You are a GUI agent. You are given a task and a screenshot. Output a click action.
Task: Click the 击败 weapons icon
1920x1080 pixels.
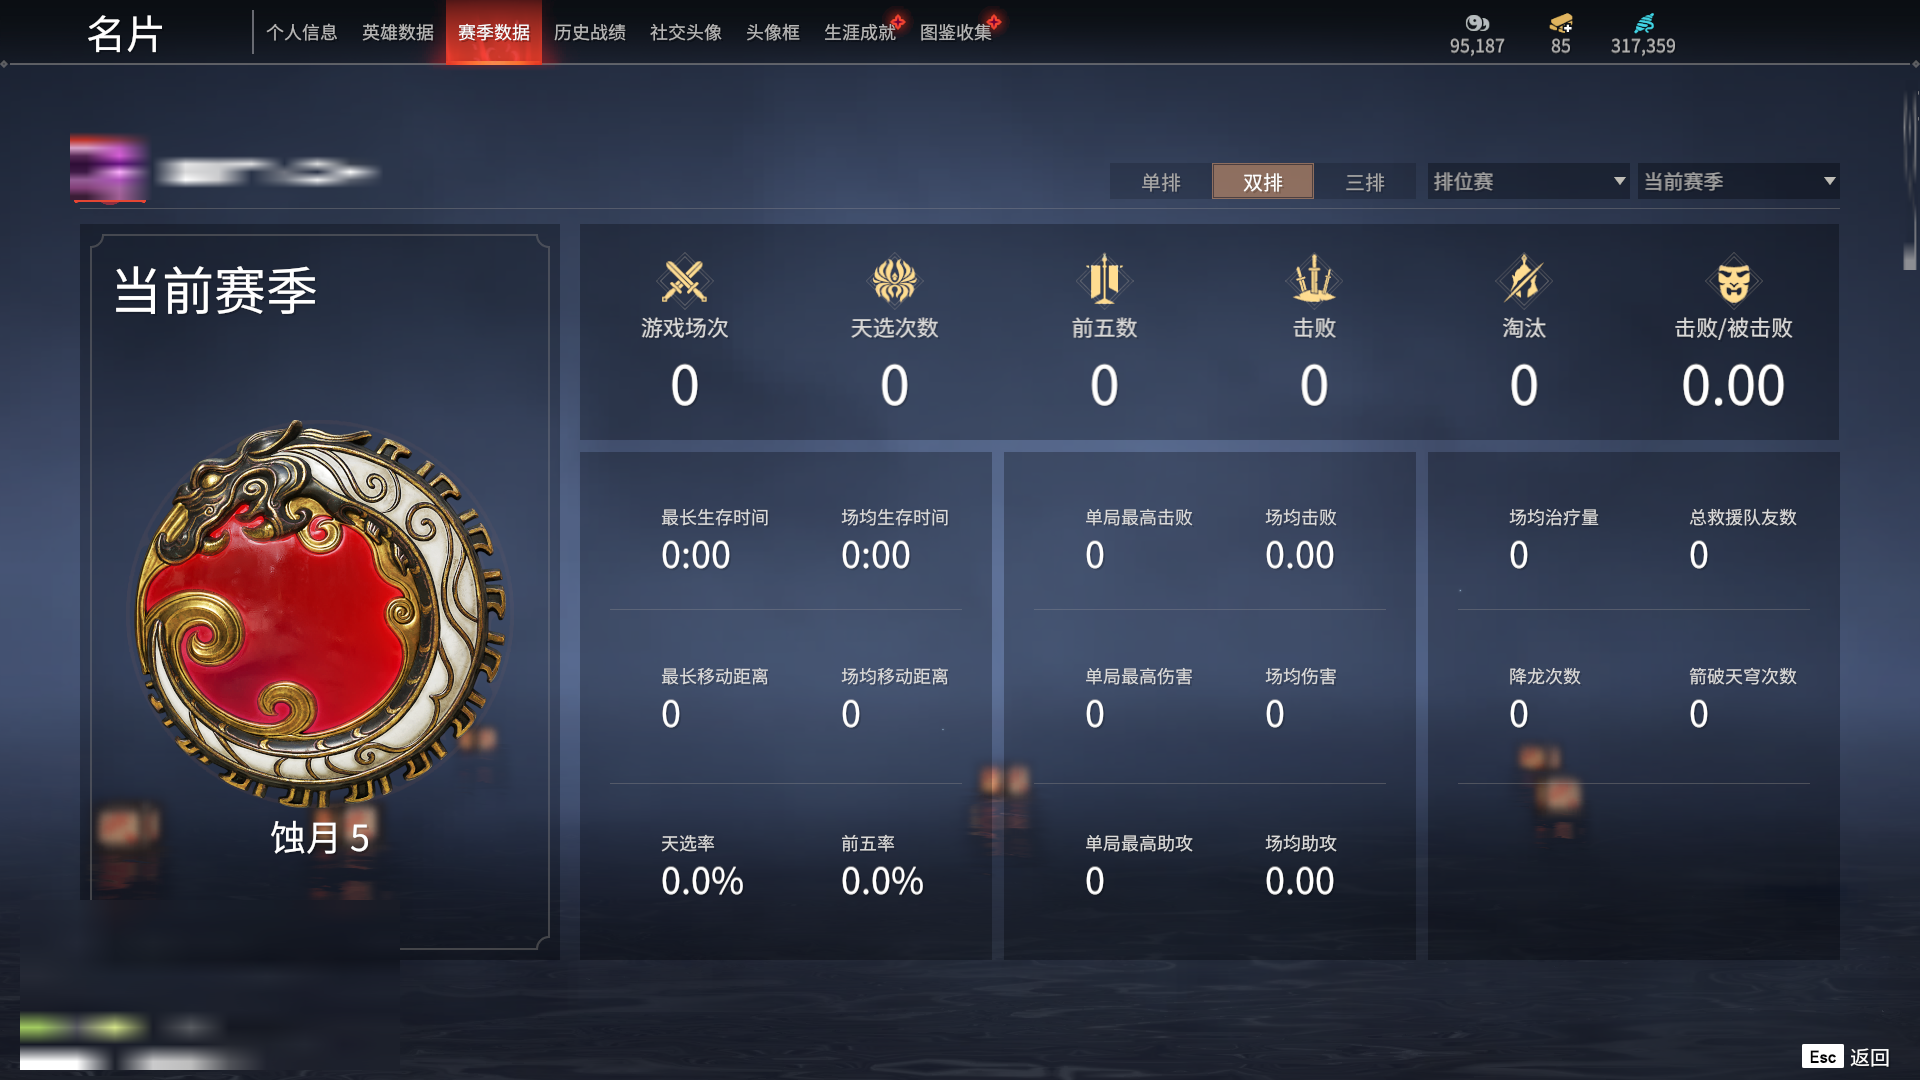(x=1314, y=279)
